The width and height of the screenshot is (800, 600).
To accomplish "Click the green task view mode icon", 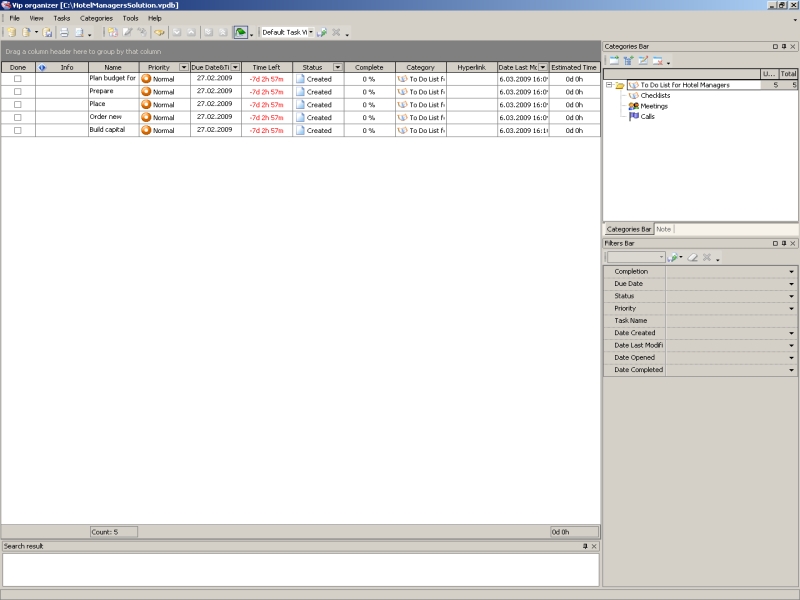I will click(x=240, y=32).
